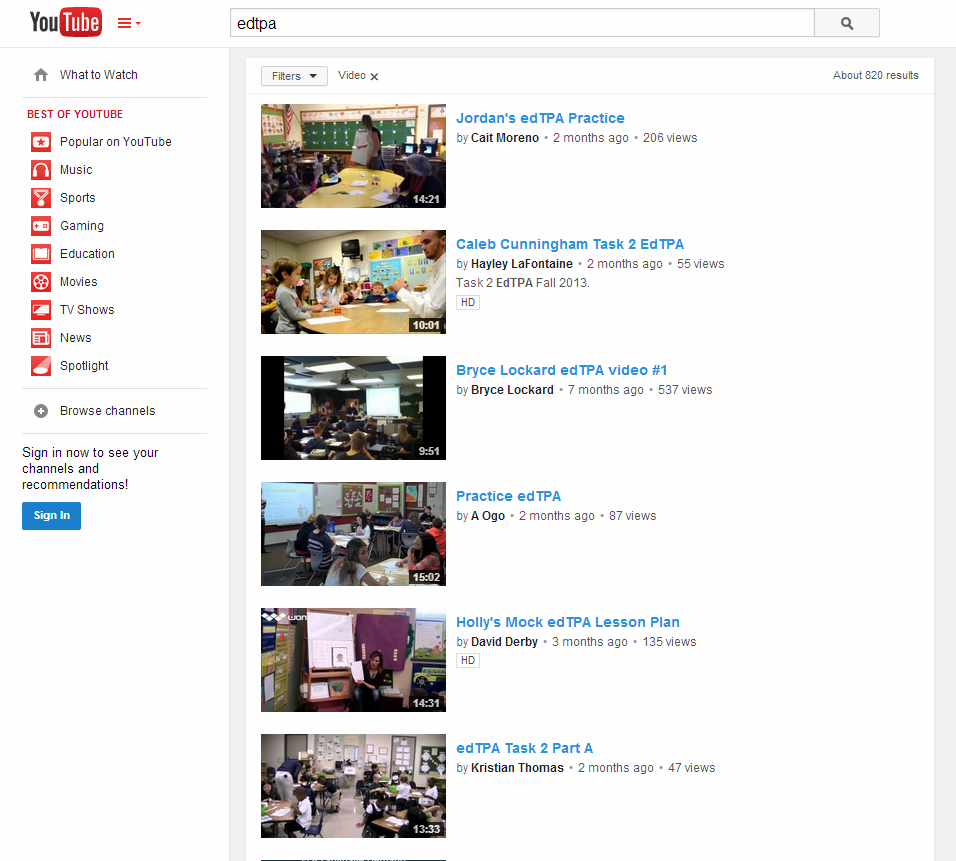Click the 15:02 Practice edTPA thumbnail
Image resolution: width=956 pixels, height=861 pixels.
(354, 534)
